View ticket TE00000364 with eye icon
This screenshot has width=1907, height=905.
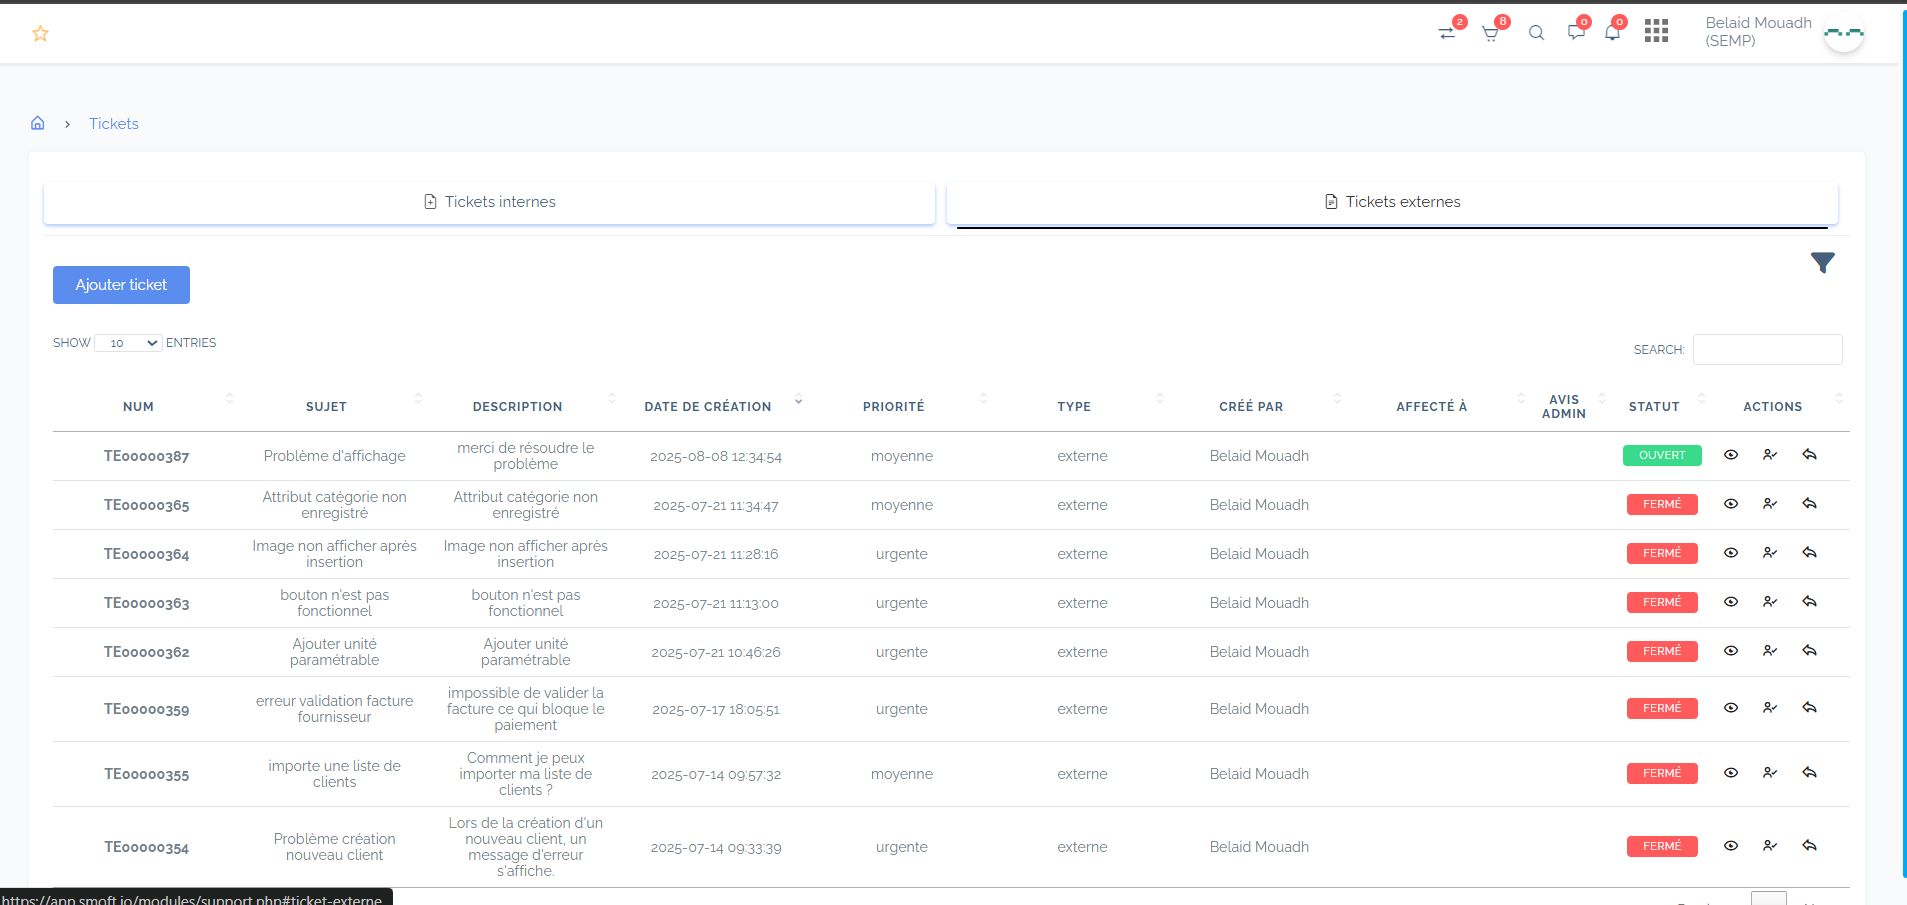coord(1731,553)
